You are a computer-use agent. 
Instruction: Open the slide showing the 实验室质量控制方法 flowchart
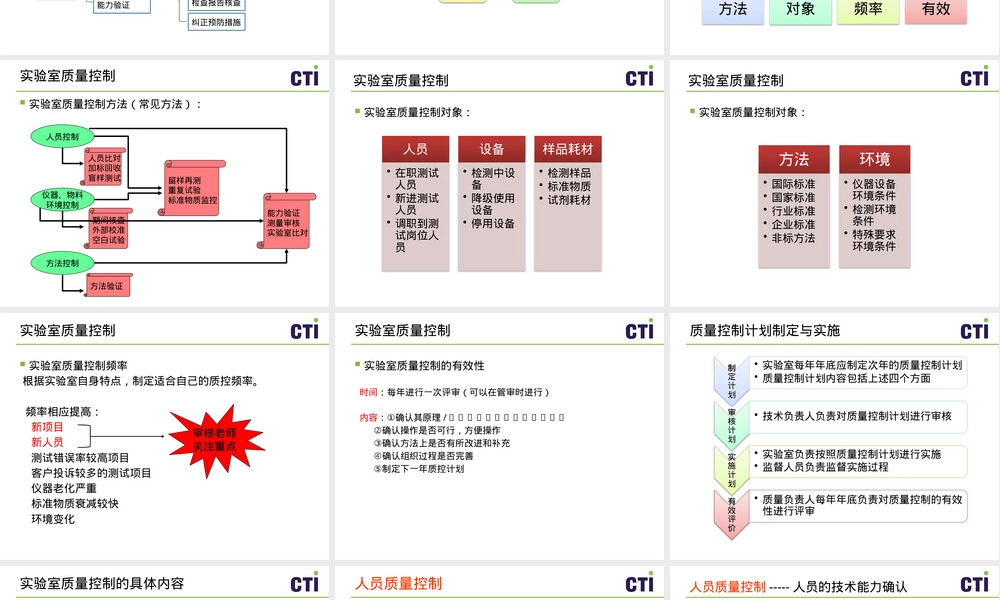pos(165,184)
